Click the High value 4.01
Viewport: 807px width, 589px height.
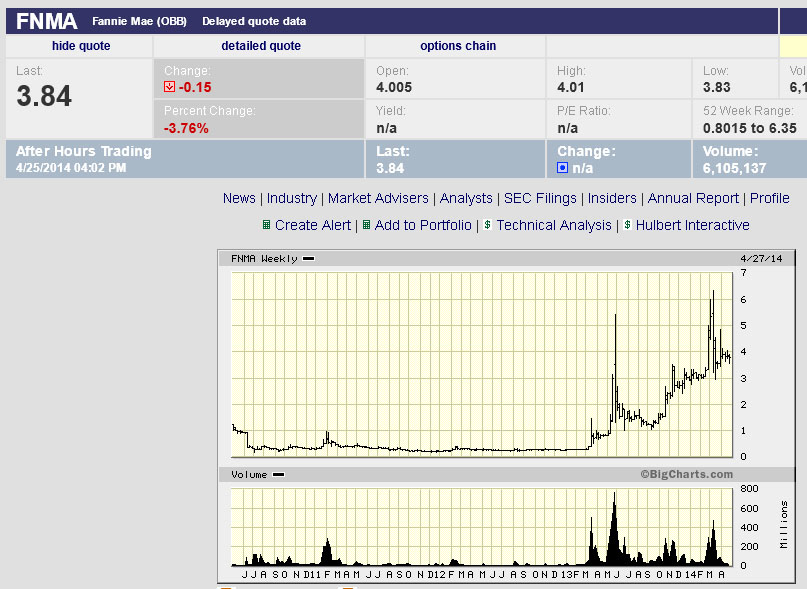pyautogui.click(x=570, y=87)
